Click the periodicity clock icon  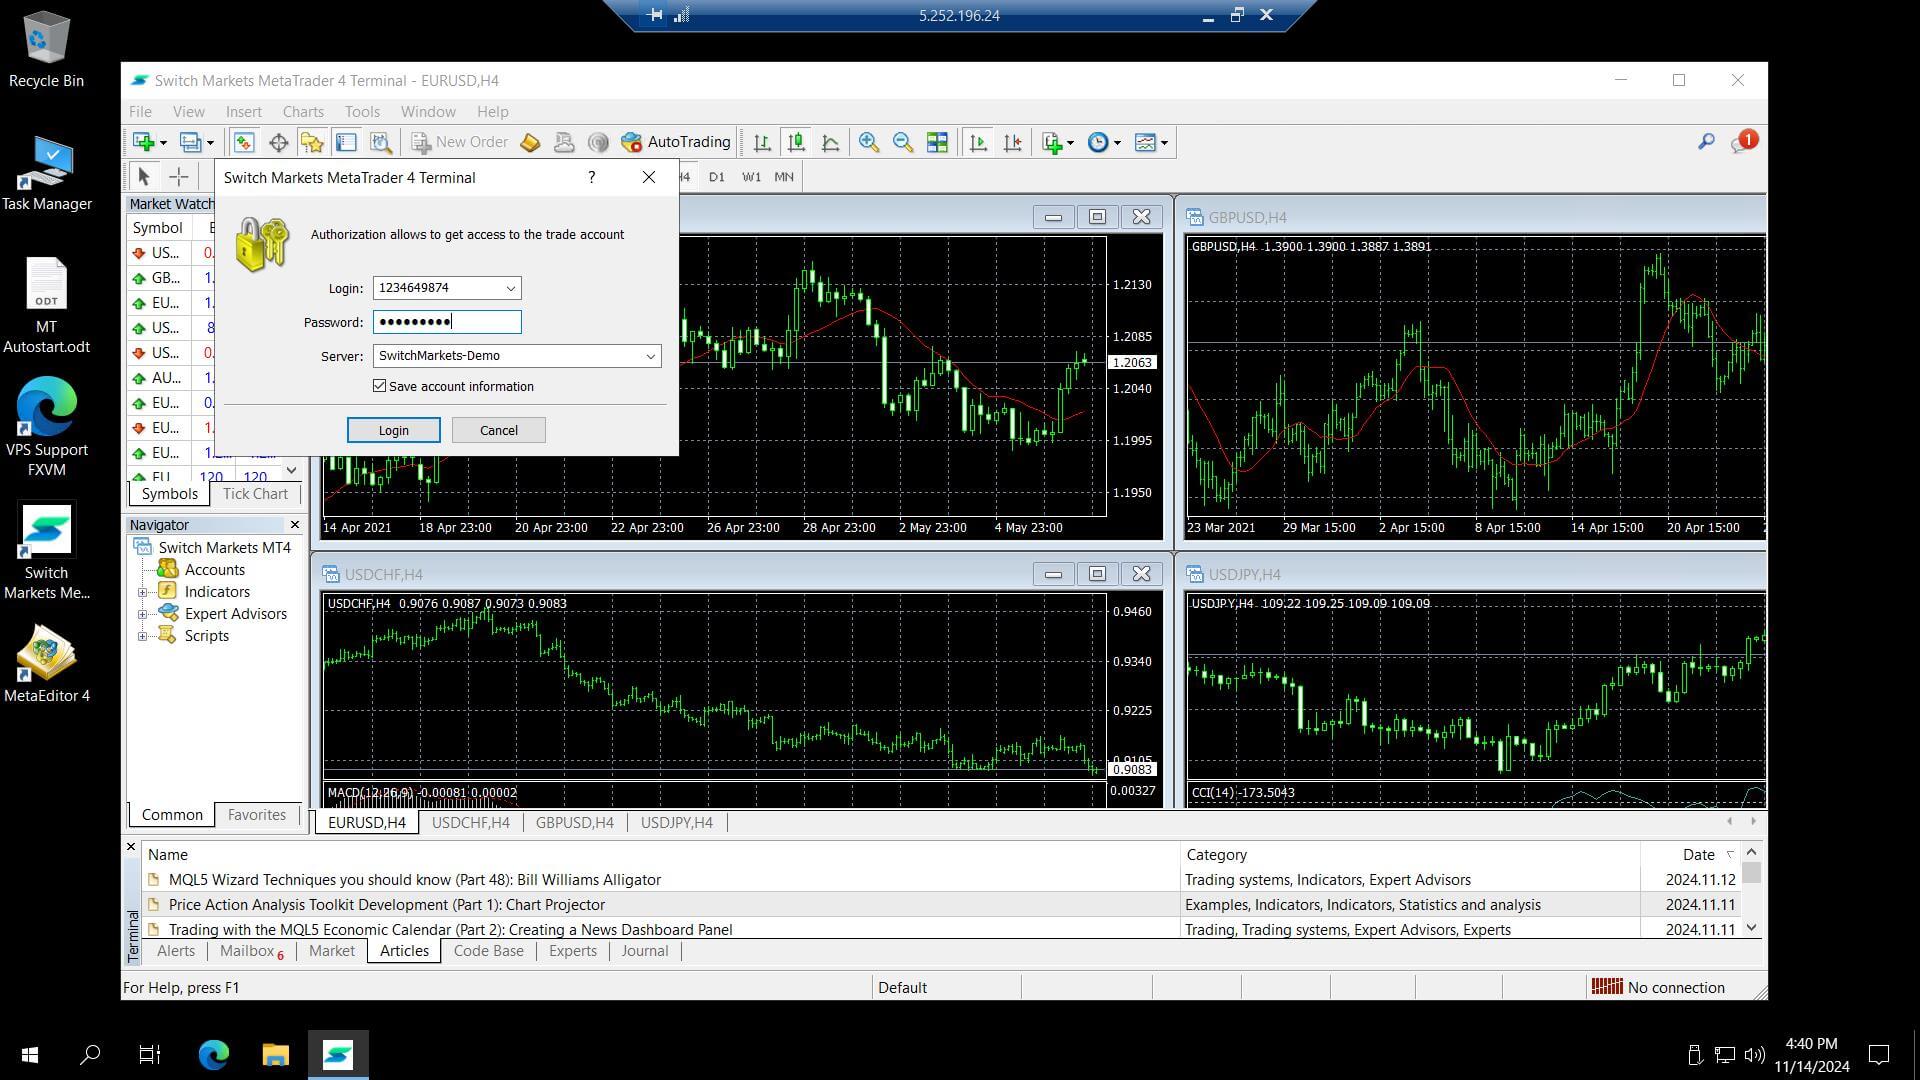click(1098, 142)
